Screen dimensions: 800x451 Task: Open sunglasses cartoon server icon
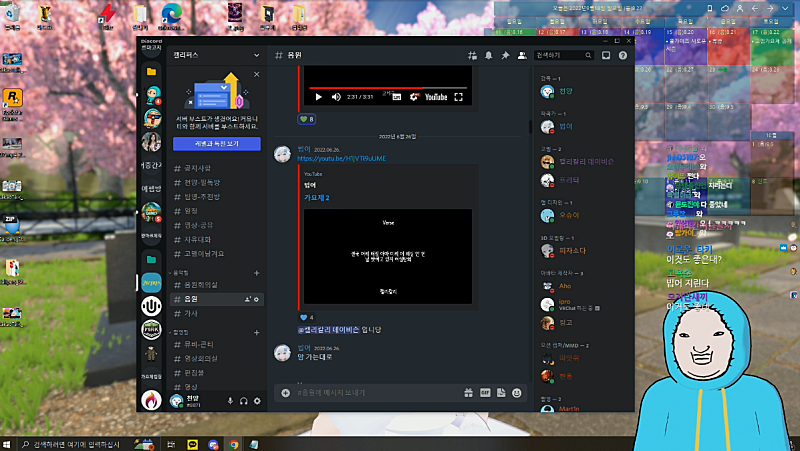point(152,118)
